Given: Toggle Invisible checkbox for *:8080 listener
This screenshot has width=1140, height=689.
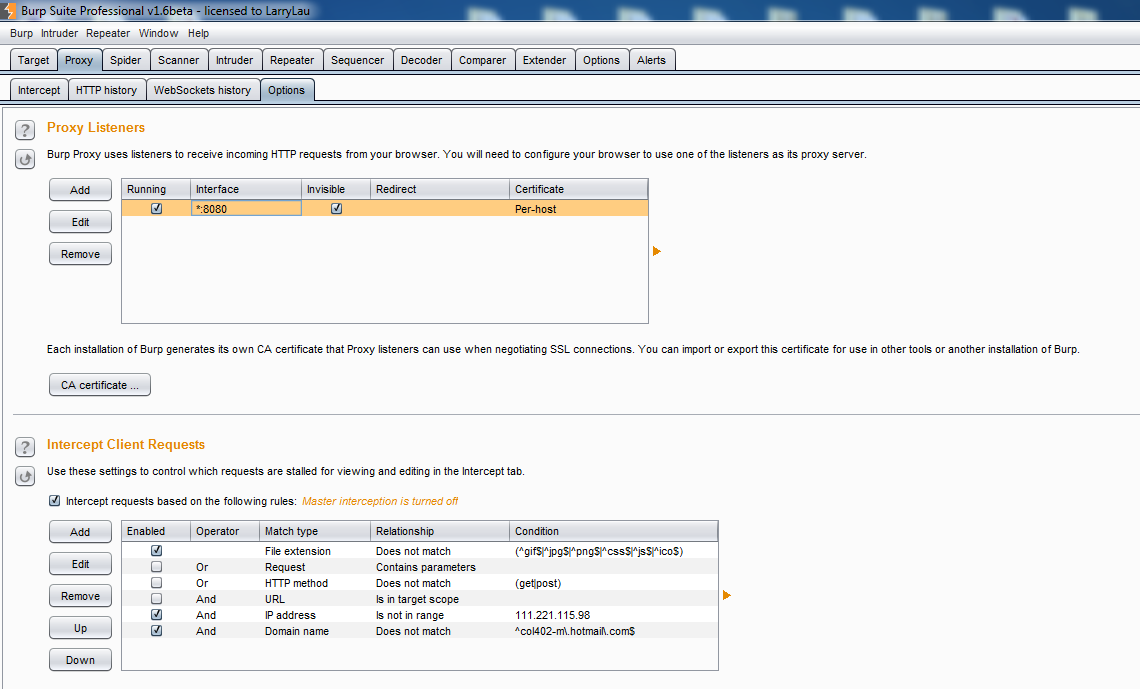Looking at the screenshot, I should [x=336, y=209].
